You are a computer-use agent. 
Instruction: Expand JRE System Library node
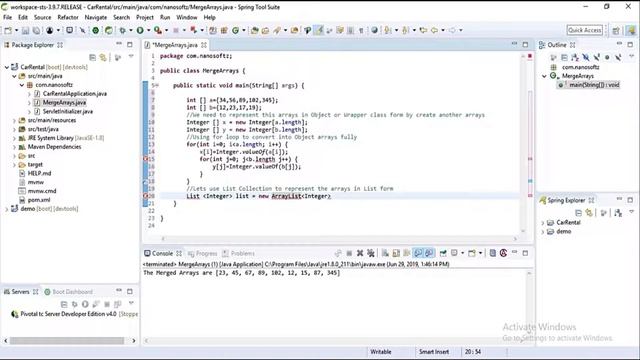tap(14, 138)
